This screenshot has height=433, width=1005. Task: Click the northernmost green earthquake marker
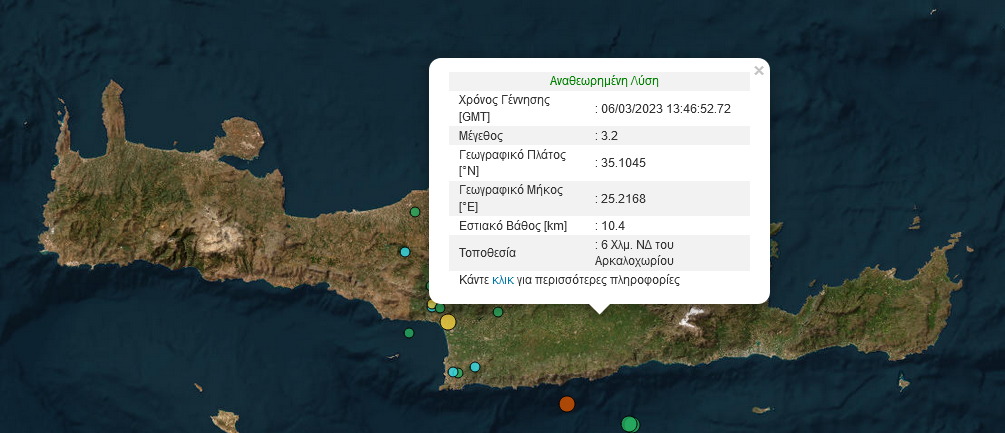tap(415, 212)
